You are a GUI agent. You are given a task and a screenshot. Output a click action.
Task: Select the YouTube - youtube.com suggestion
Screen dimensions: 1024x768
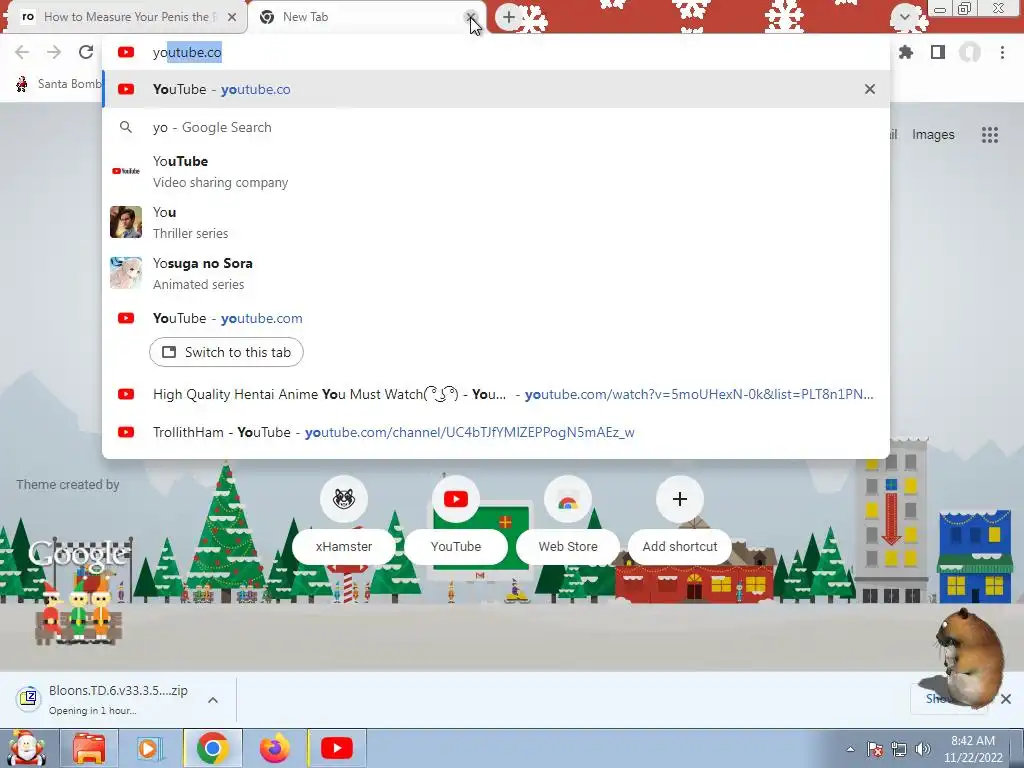pos(496,318)
